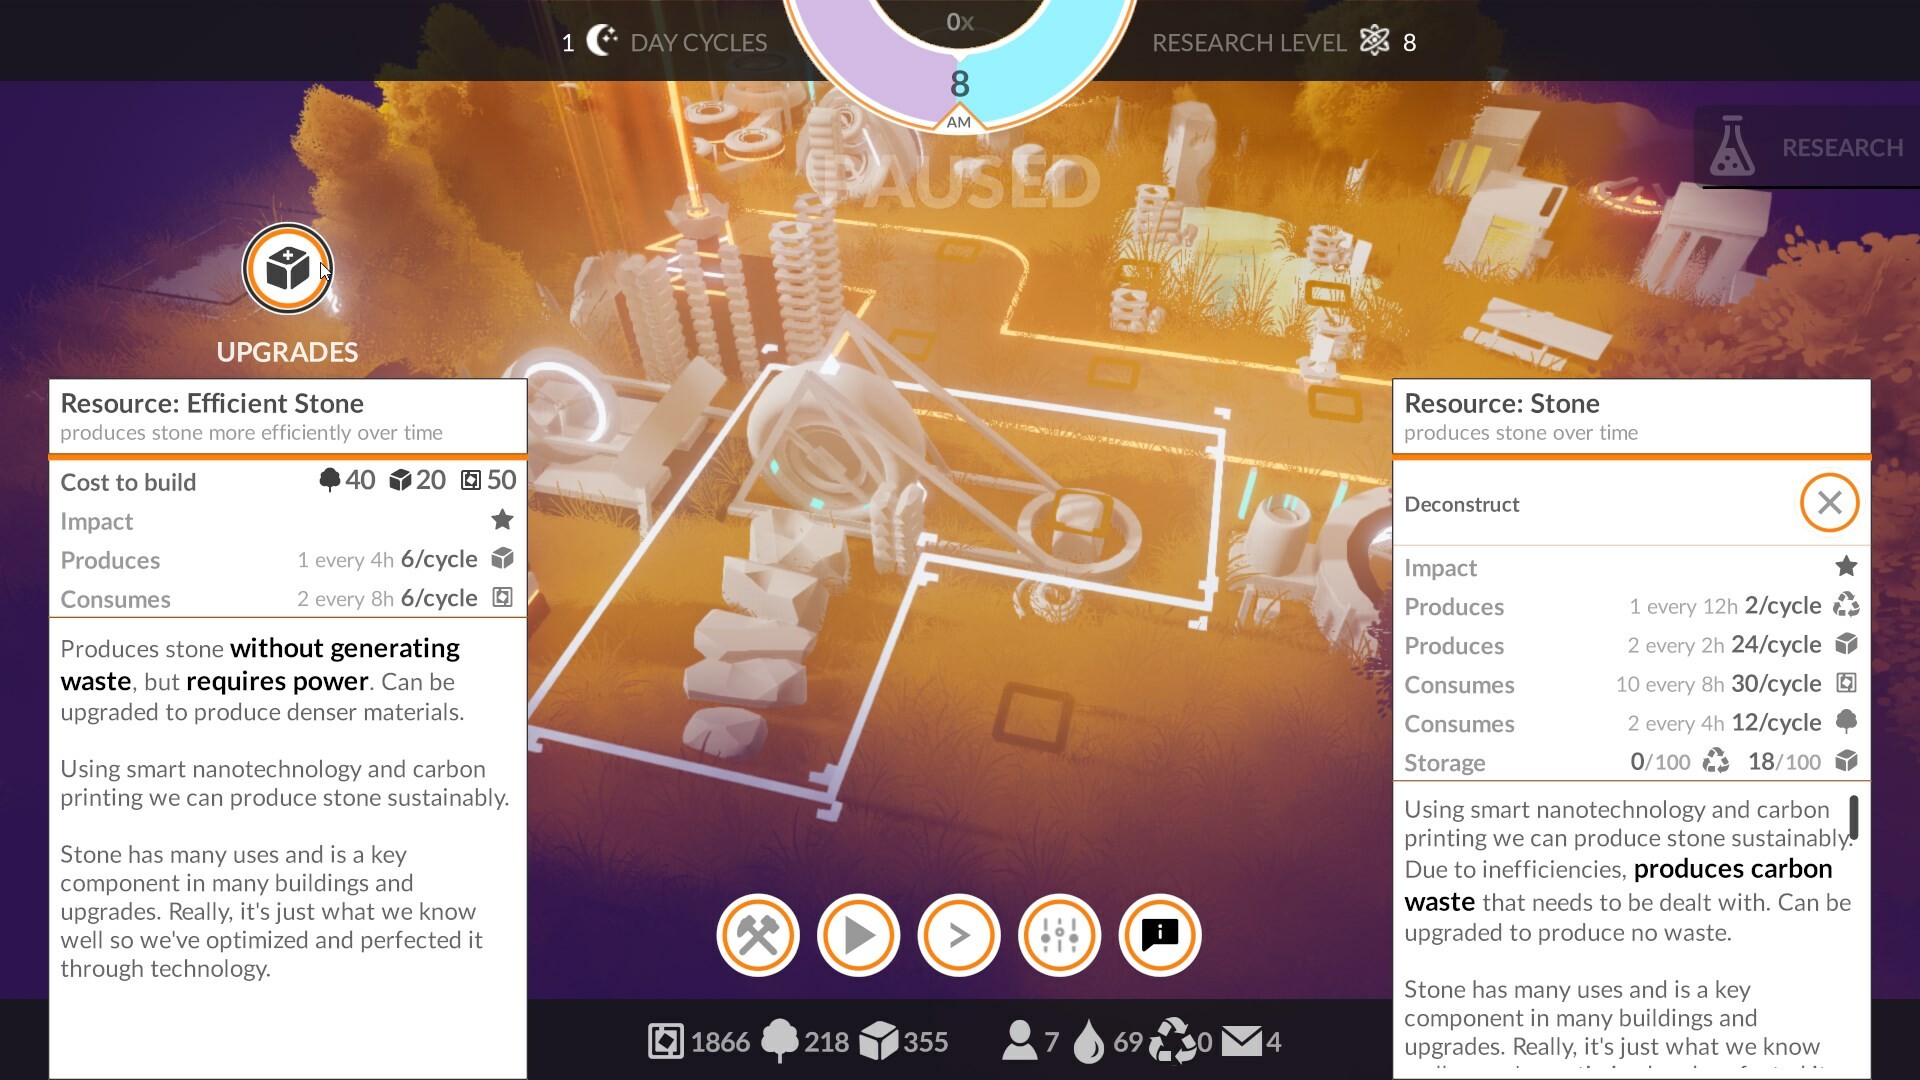Click Deconstruct on the Stone resource panel

coord(1461,504)
